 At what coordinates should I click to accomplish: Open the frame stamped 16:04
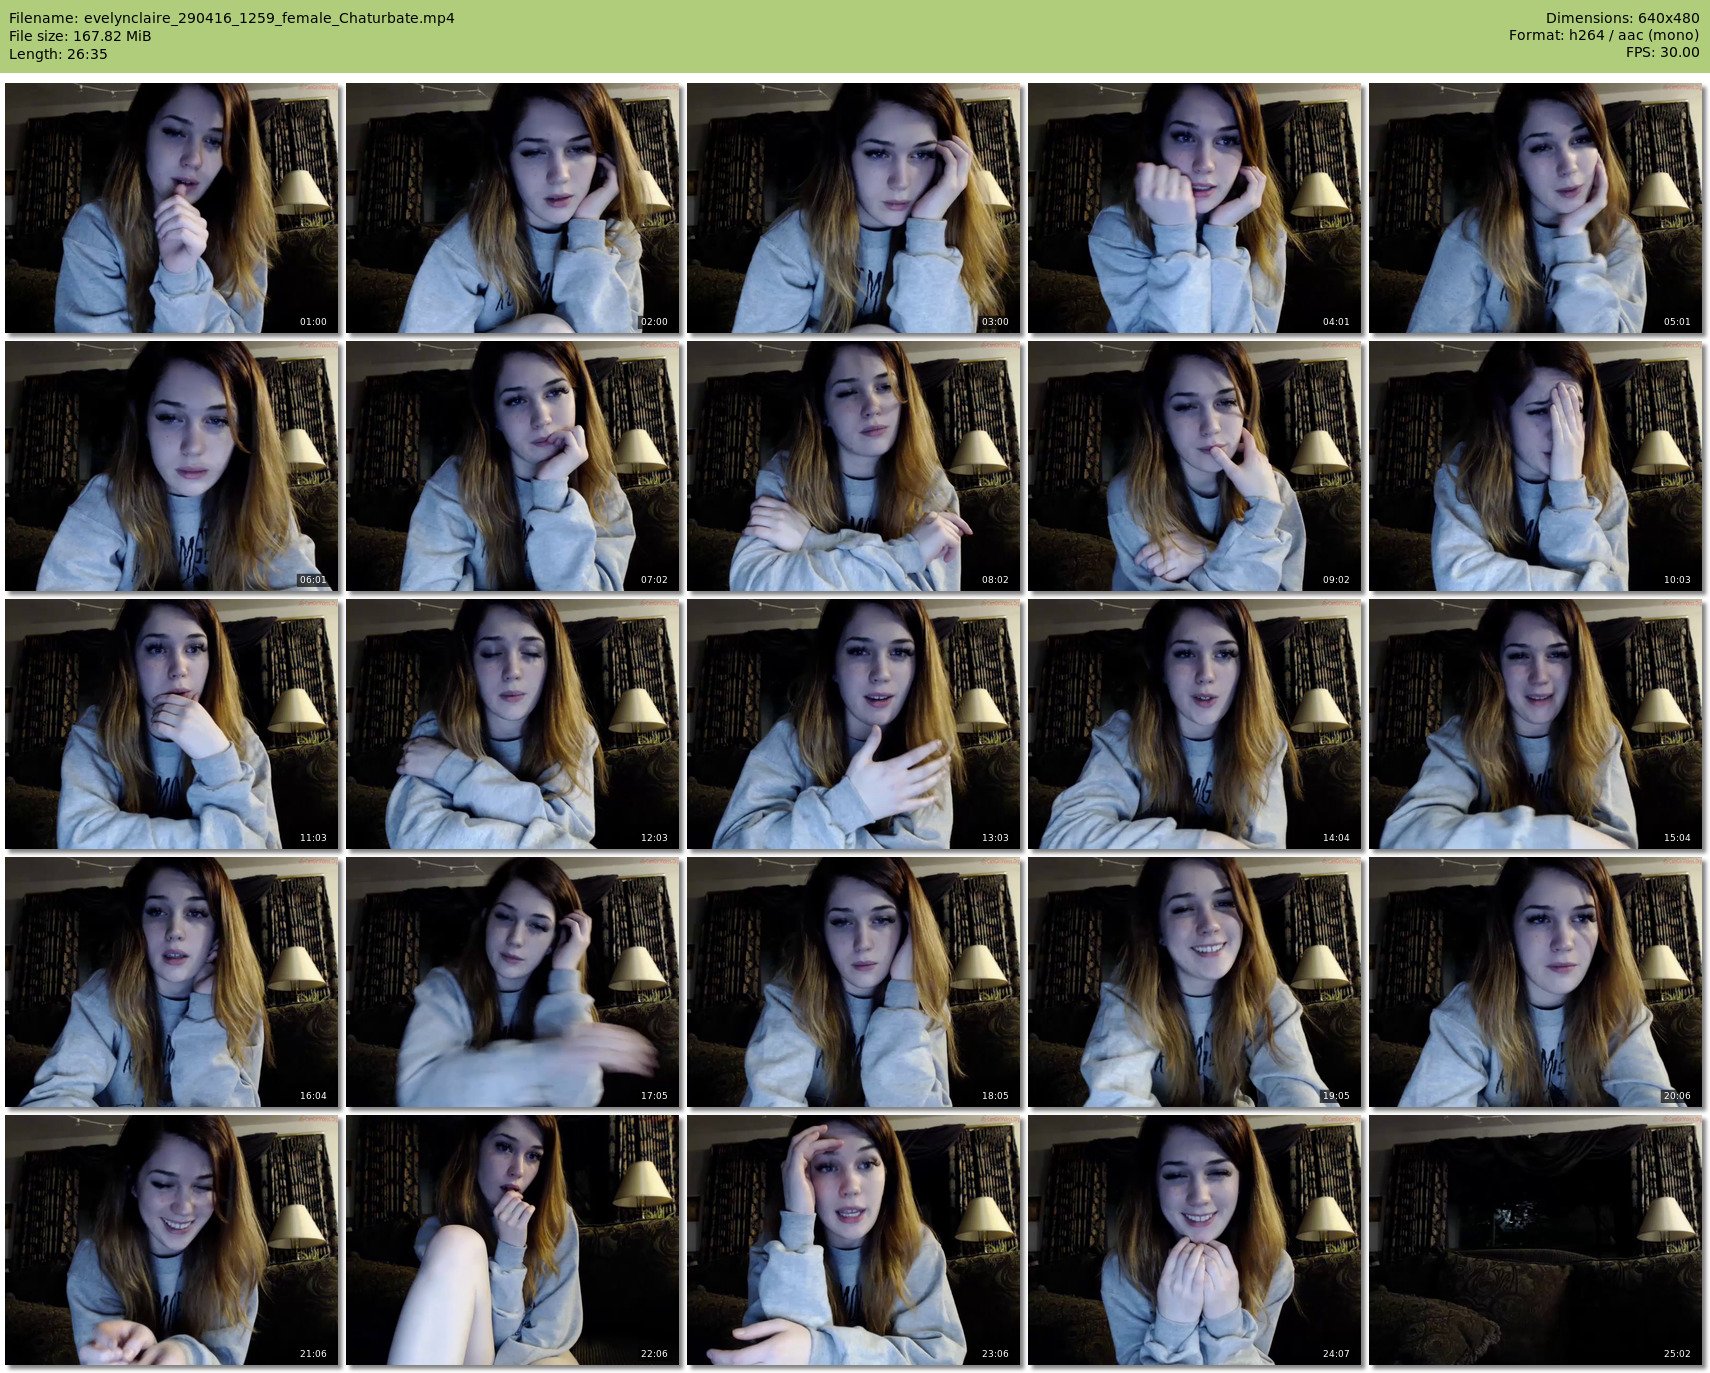172,982
